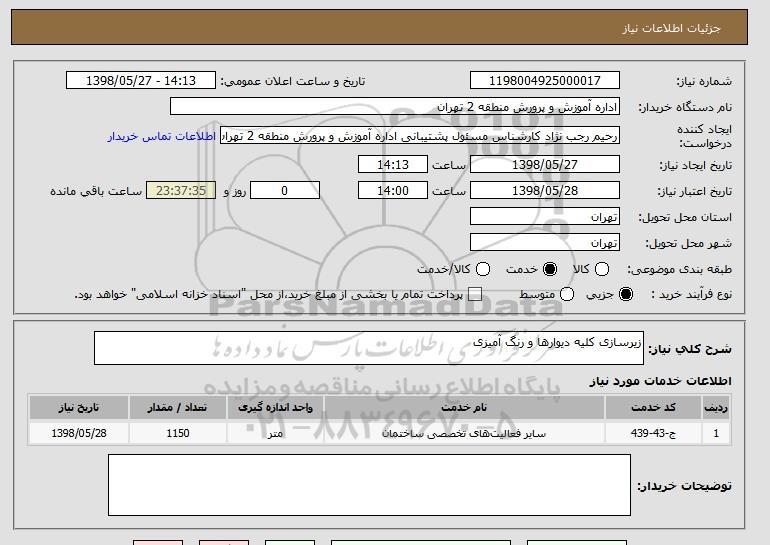
Task: Click the remaining days field showing 0
Action: tap(285, 191)
